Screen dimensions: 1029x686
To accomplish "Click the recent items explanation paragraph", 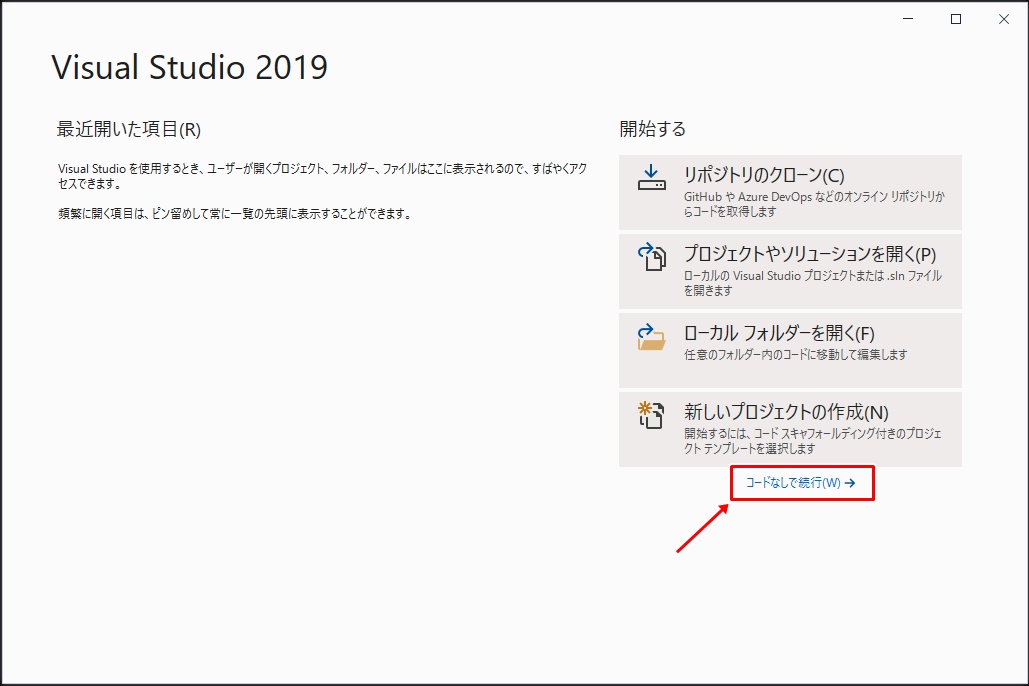I will click(x=322, y=176).
